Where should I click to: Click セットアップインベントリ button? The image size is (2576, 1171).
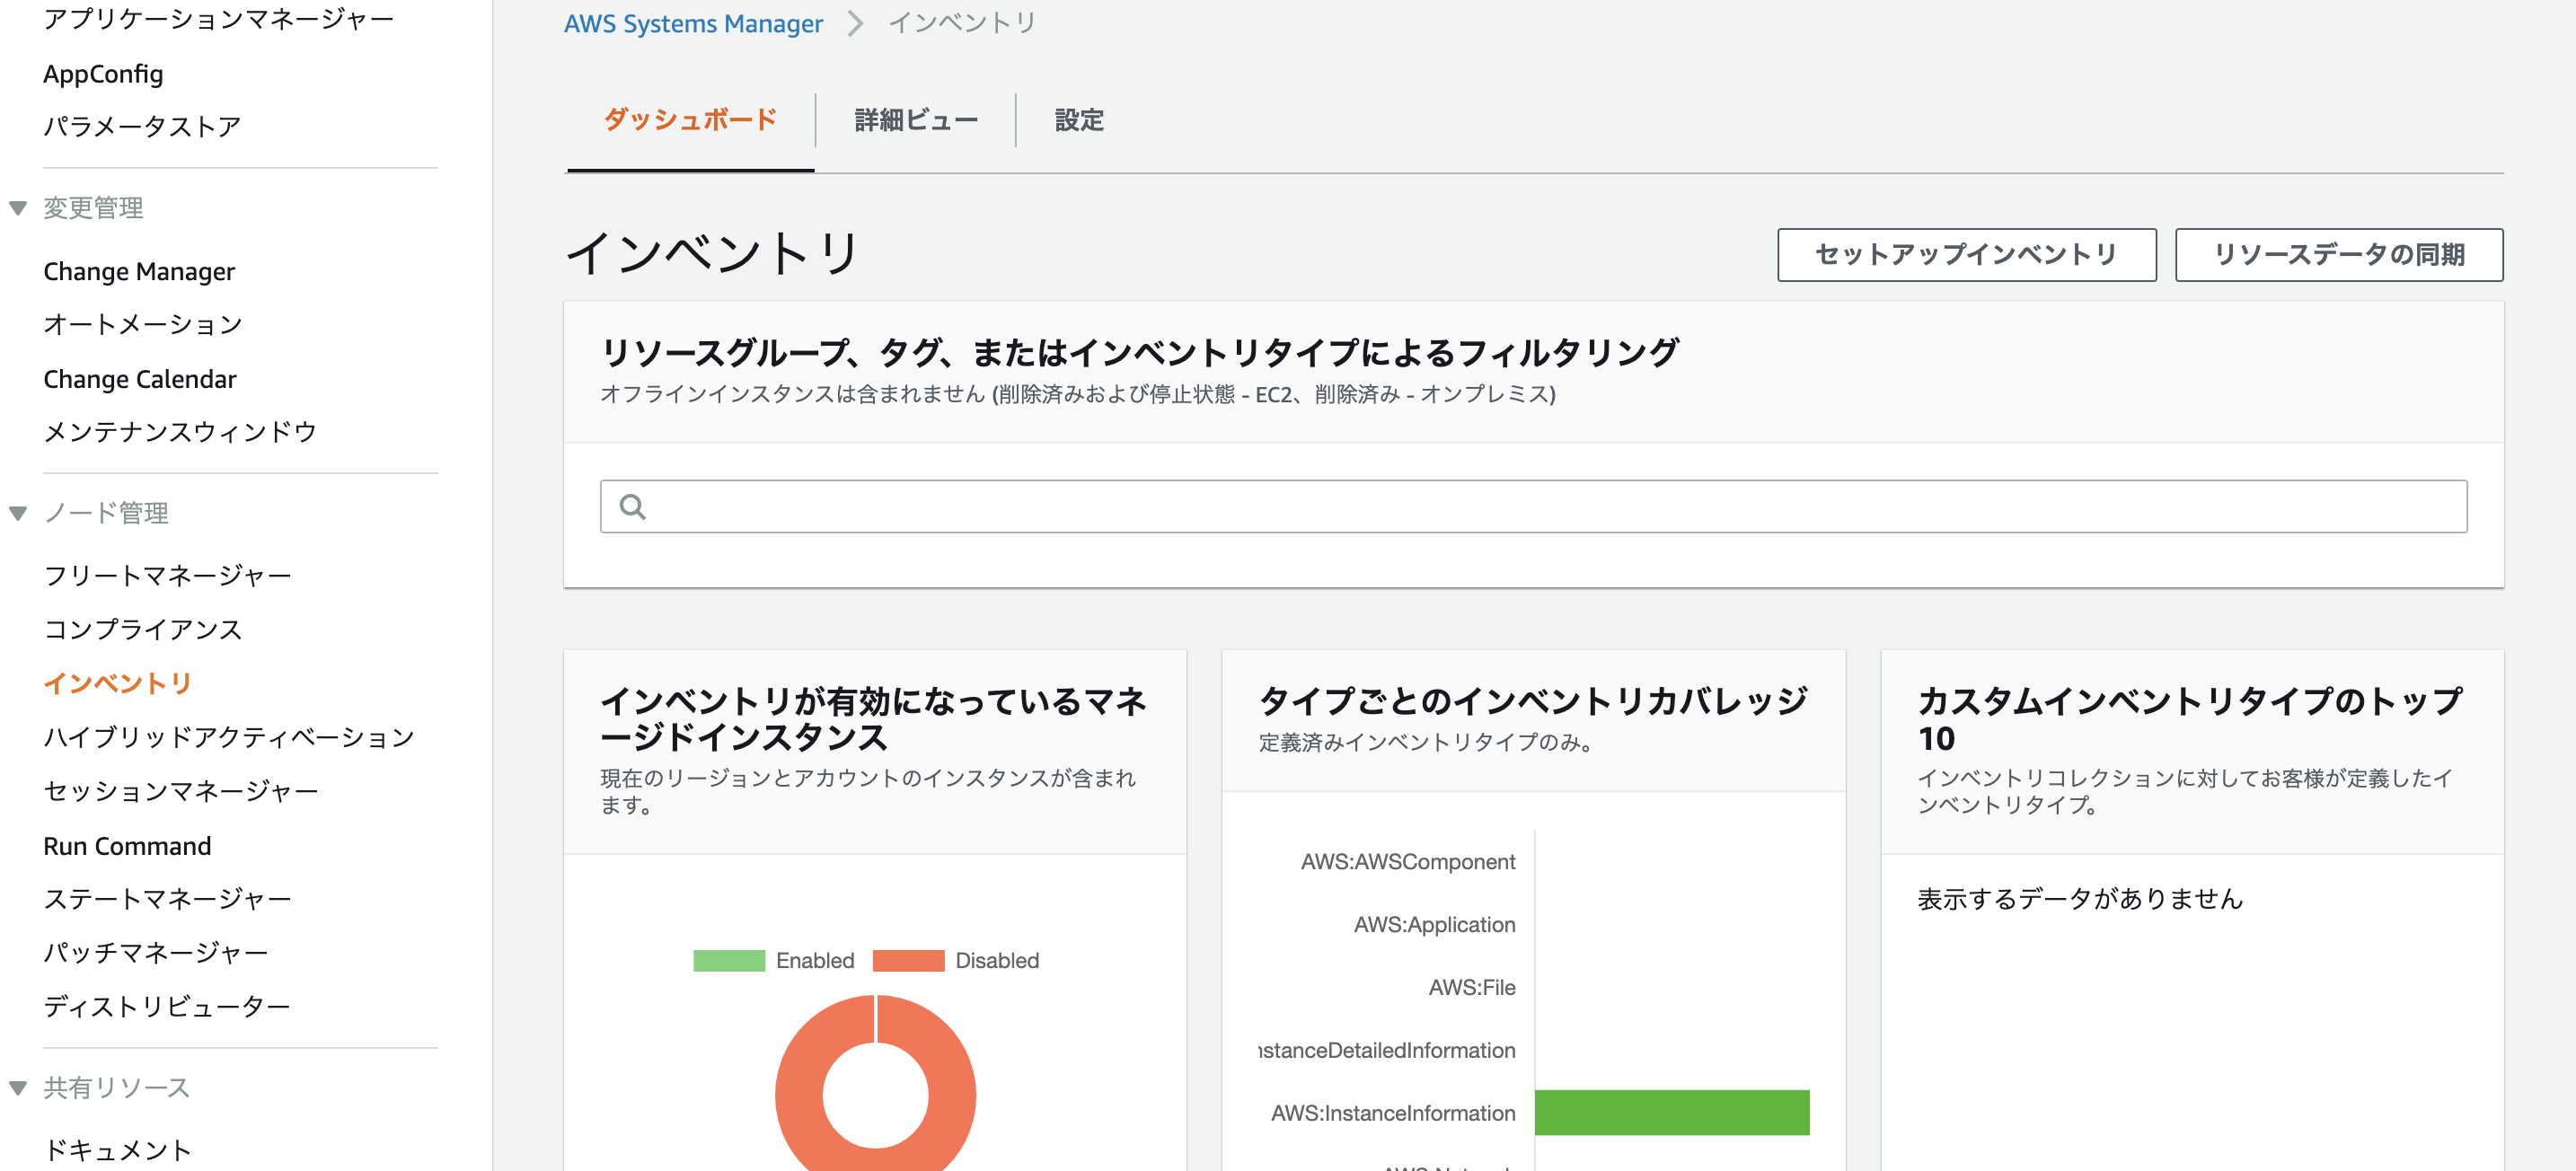click(1965, 255)
